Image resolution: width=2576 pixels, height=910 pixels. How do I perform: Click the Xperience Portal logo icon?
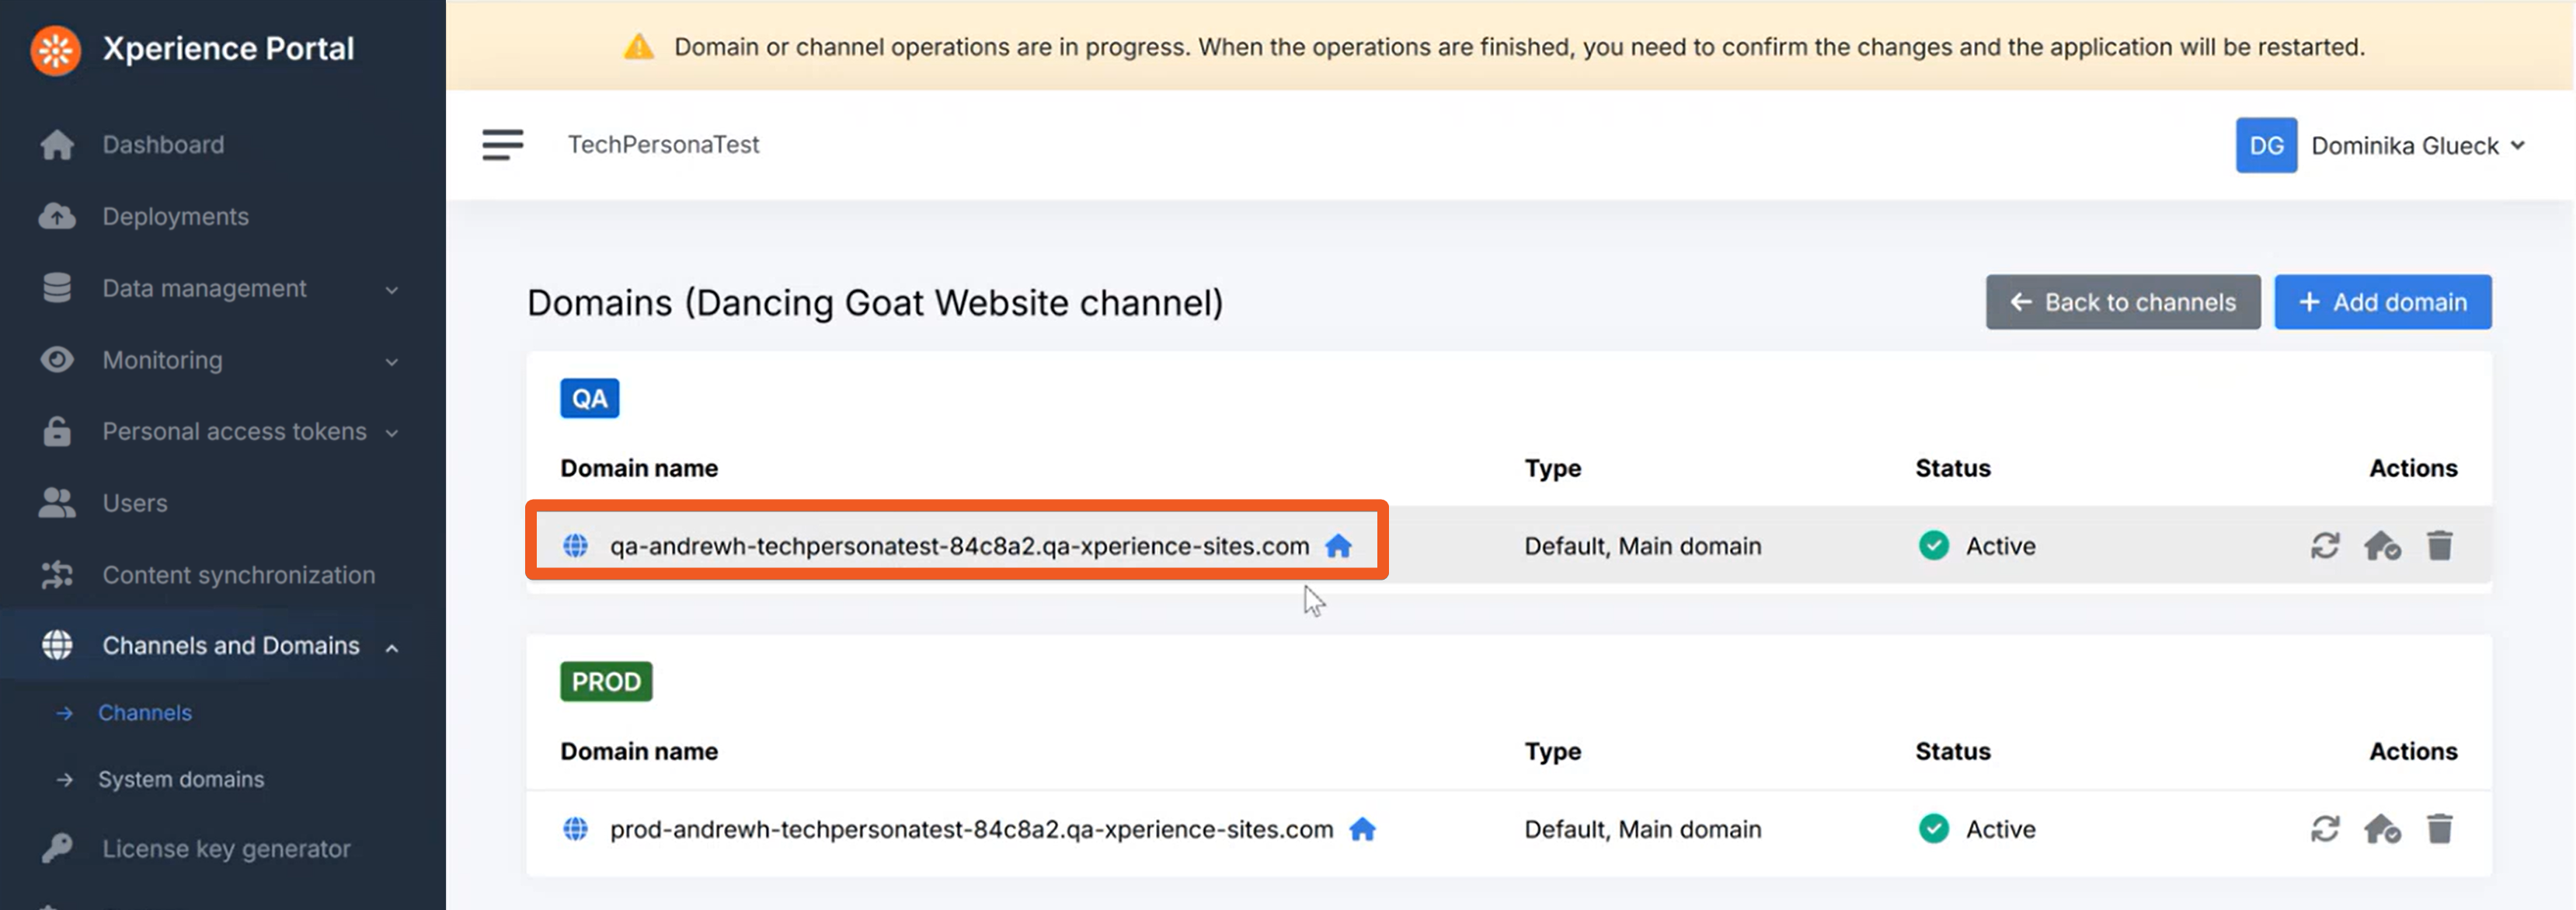(x=56, y=49)
